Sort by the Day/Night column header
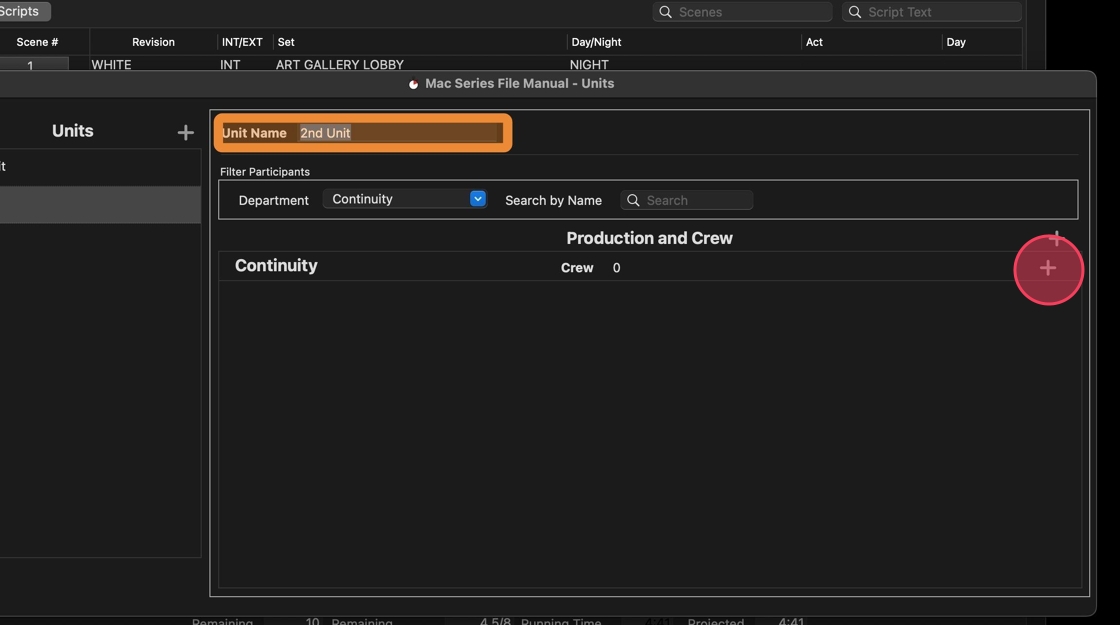 pyautogui.click(x=596, y=42)
